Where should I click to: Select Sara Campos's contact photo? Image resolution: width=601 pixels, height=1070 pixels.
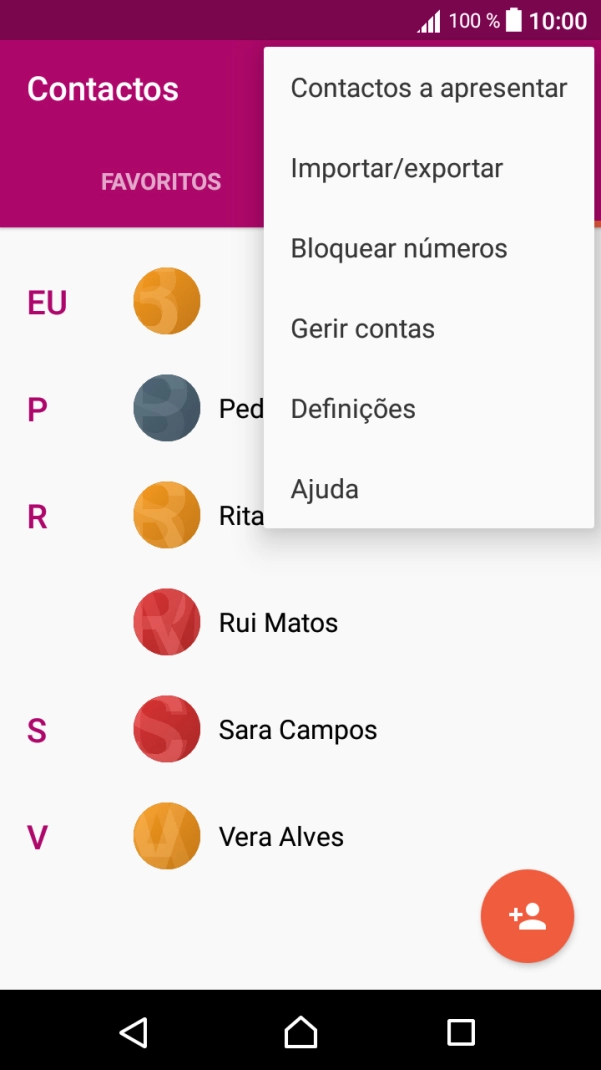coord(166,728)
